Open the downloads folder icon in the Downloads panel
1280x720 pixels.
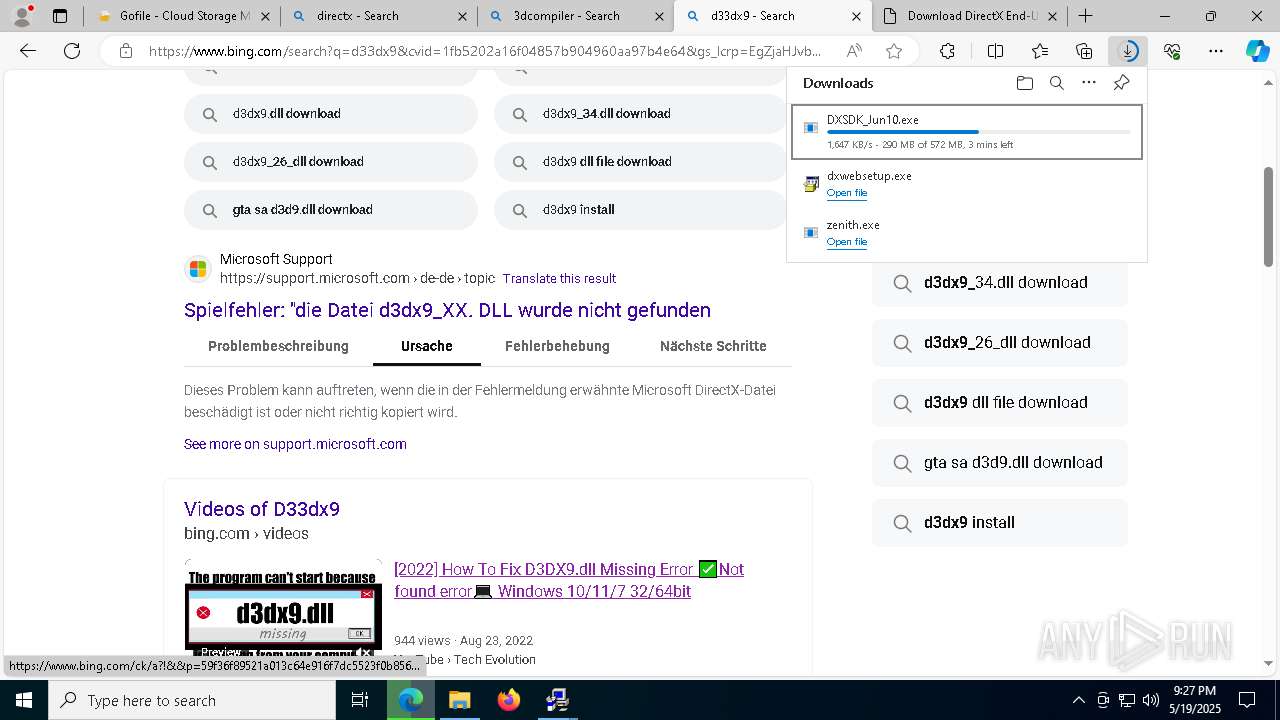[1024, 83]
